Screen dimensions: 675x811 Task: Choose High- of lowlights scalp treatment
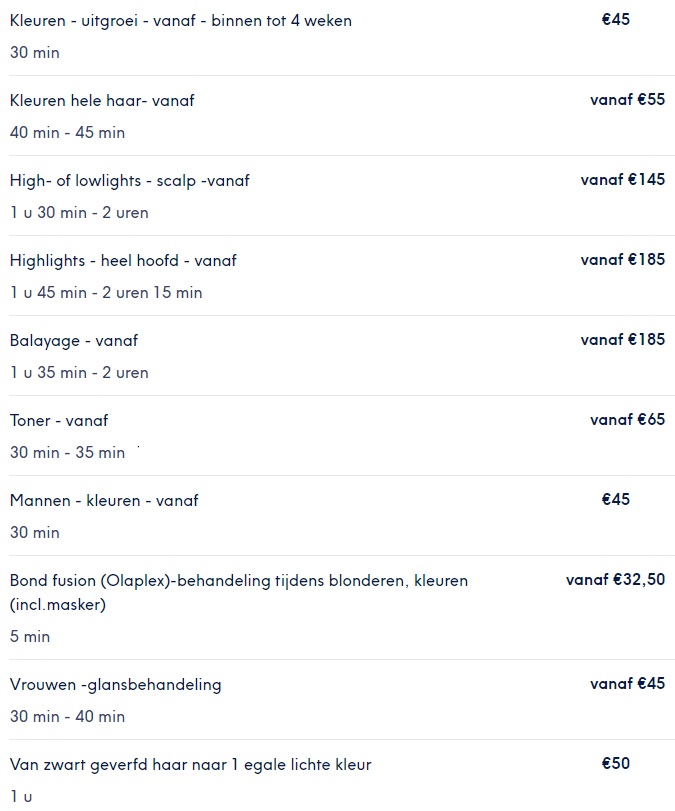point(341,196)
